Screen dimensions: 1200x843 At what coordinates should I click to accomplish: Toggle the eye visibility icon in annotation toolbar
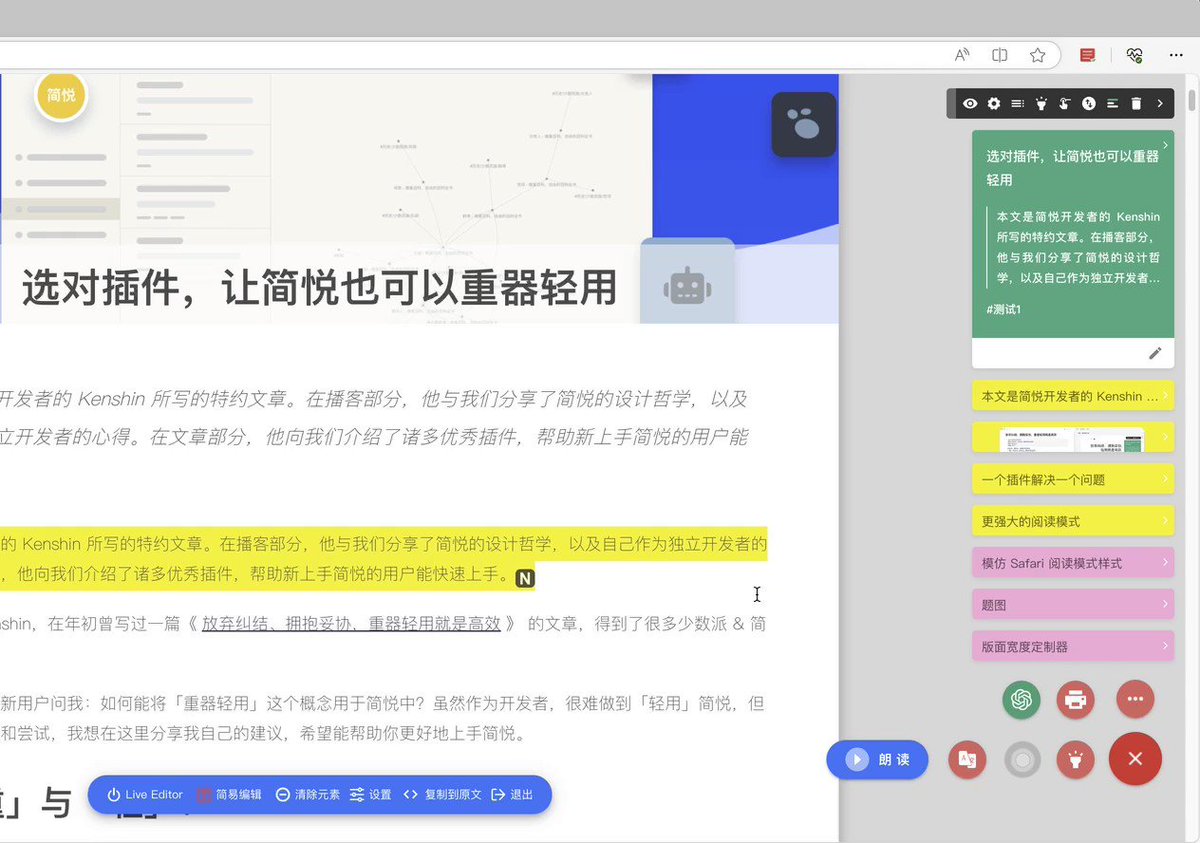point(970,103)
